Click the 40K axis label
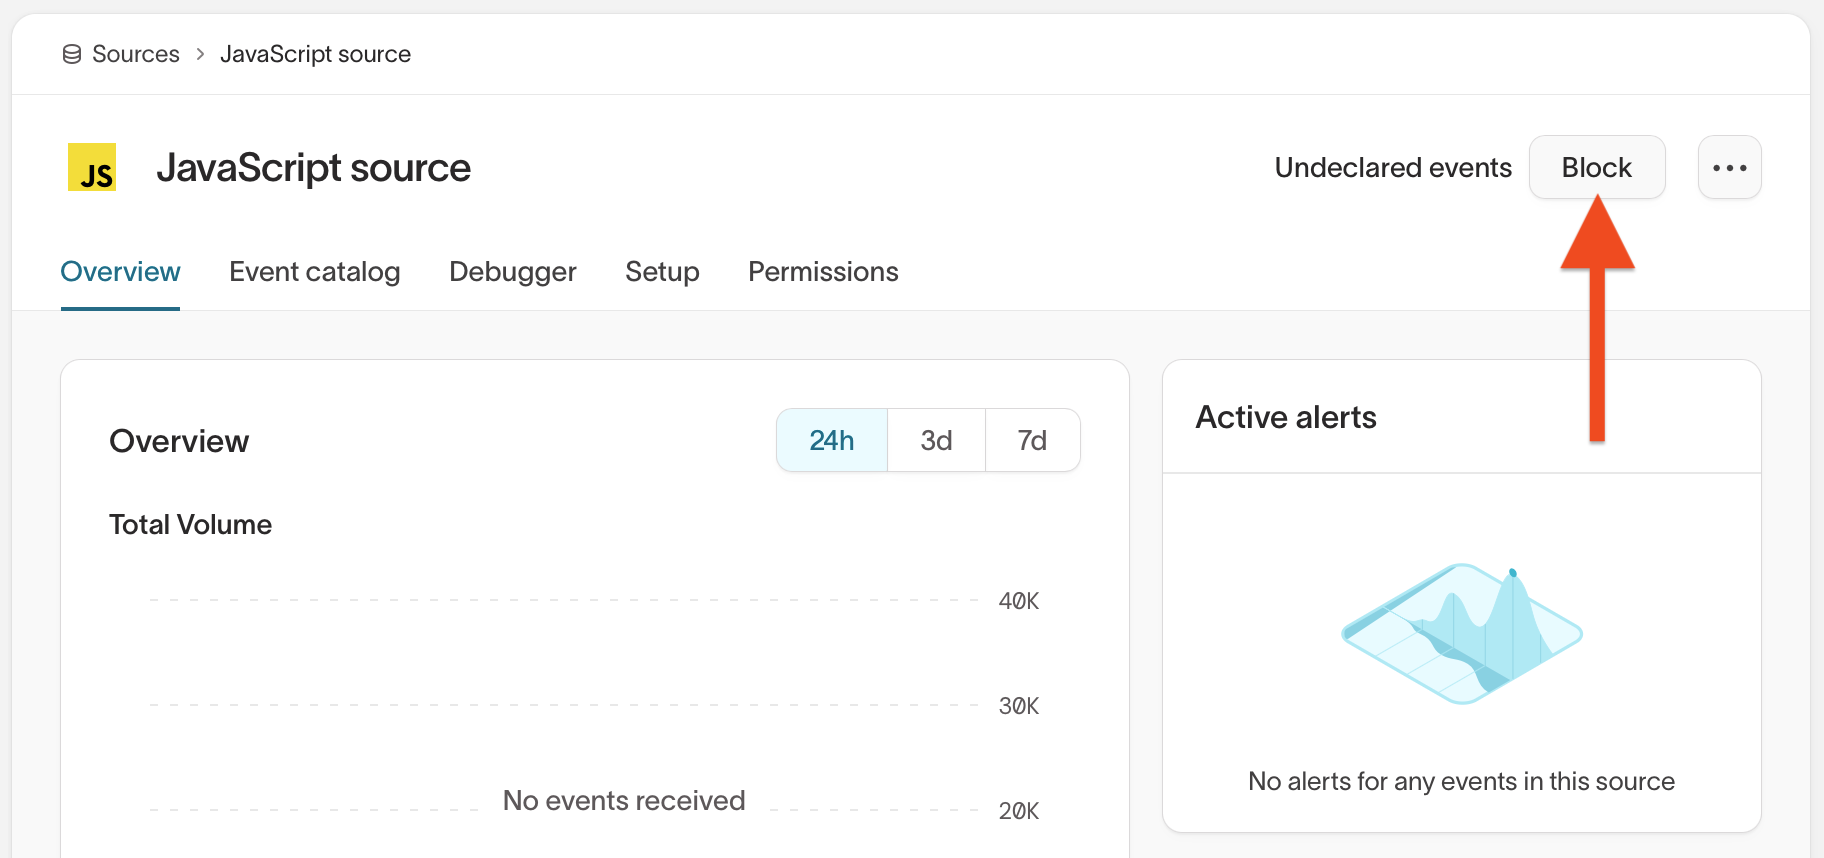 [x=1019, y=601]
